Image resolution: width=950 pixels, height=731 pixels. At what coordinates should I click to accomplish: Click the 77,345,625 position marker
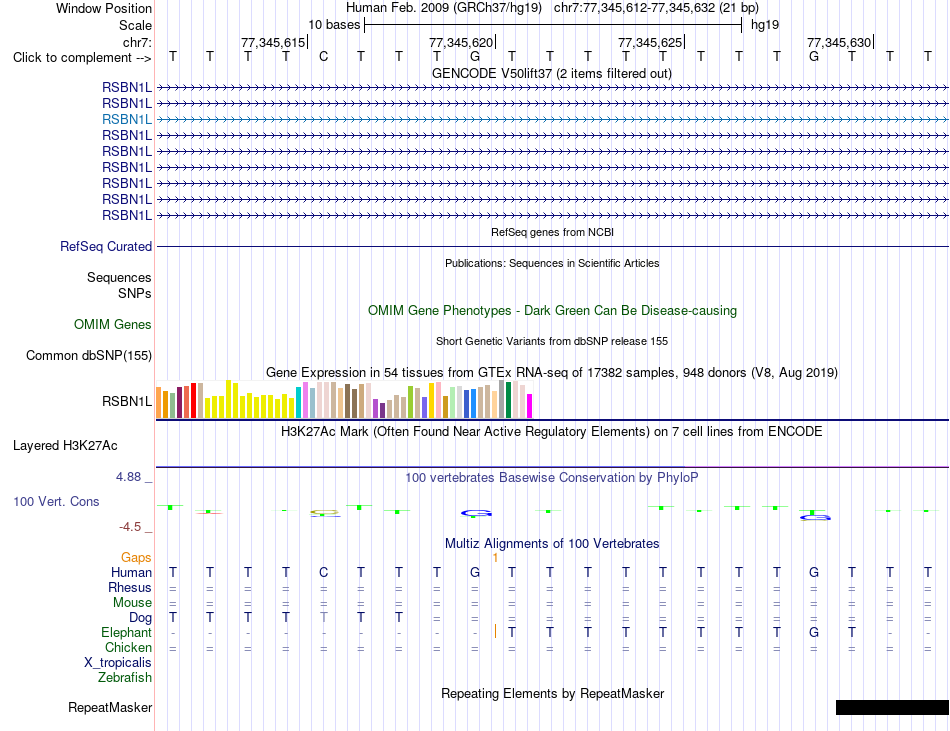pyautogui.click(x=650, y=42)
